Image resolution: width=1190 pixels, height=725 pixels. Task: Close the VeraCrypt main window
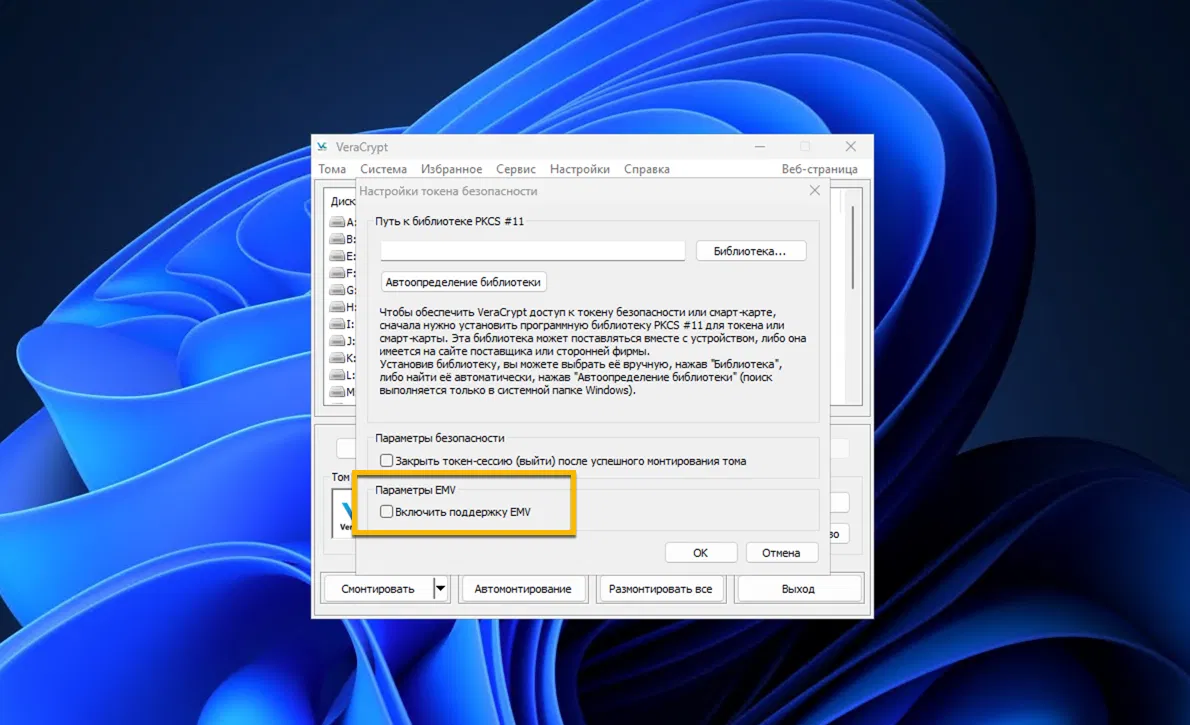pos(851,147)
